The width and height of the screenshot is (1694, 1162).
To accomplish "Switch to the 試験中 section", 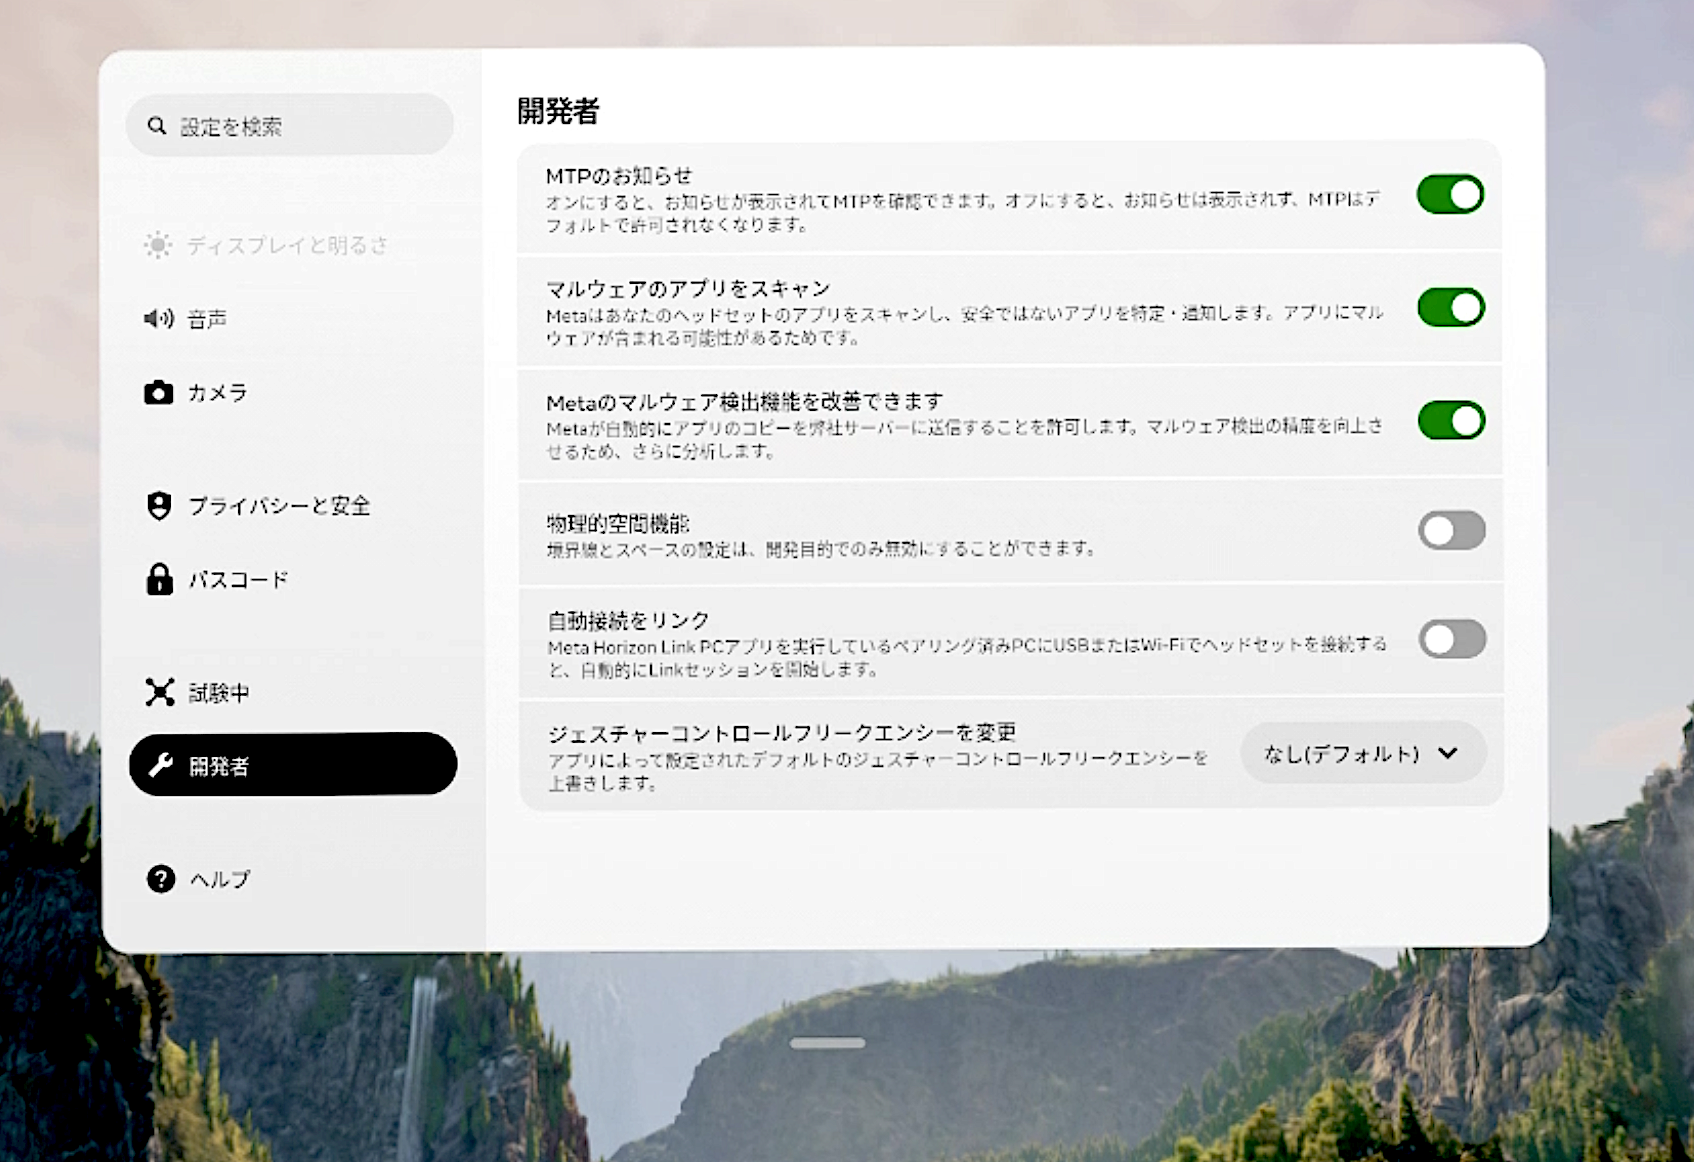I will tap(291, 692).
